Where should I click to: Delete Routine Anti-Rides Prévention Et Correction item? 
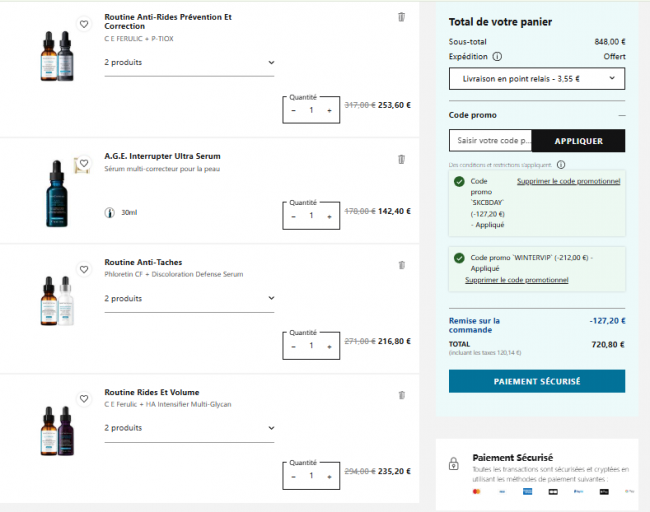401,17
